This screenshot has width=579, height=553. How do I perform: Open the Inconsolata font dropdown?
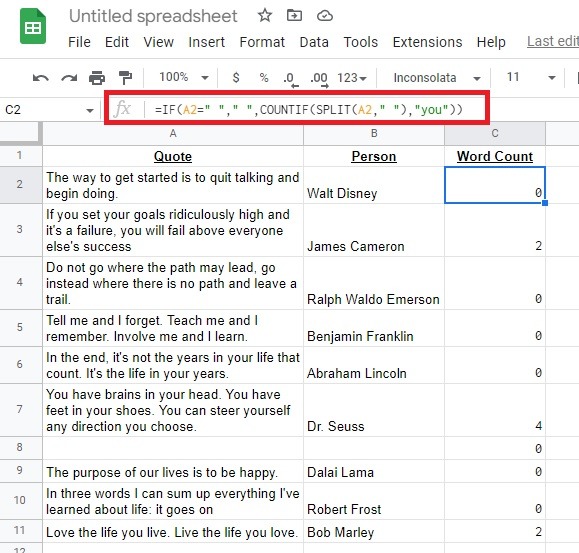coord(436,78)
